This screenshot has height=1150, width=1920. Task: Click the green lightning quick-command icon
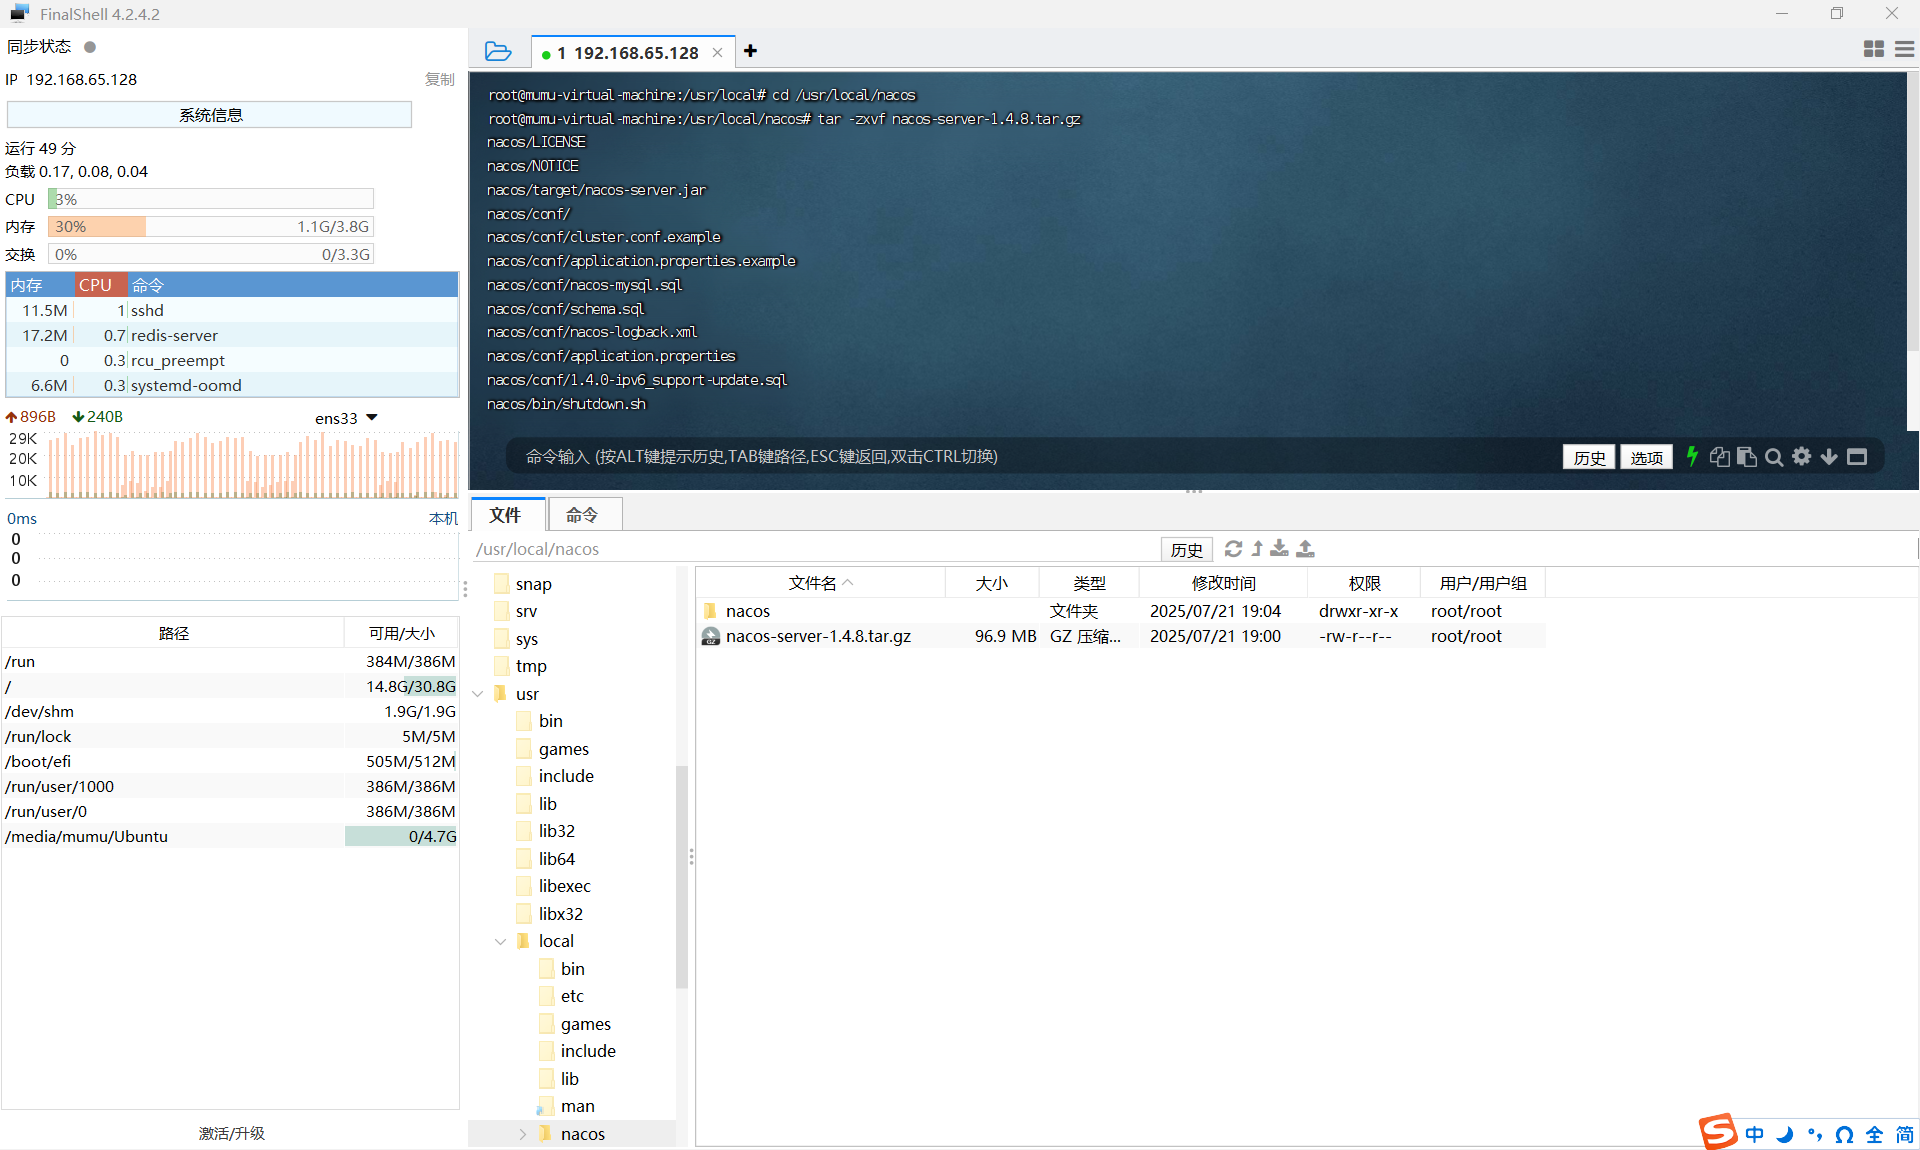coord(1691,457)
